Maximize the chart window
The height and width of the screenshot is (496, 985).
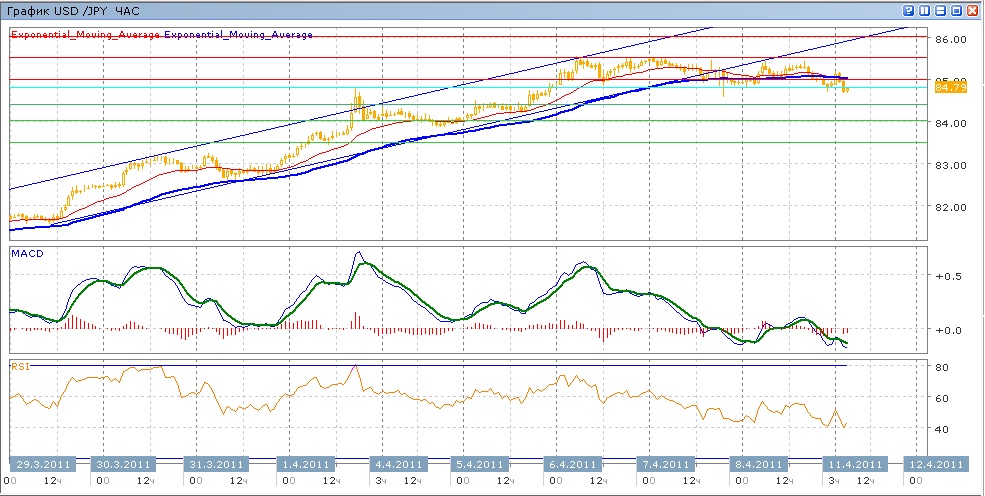[956, 11]
